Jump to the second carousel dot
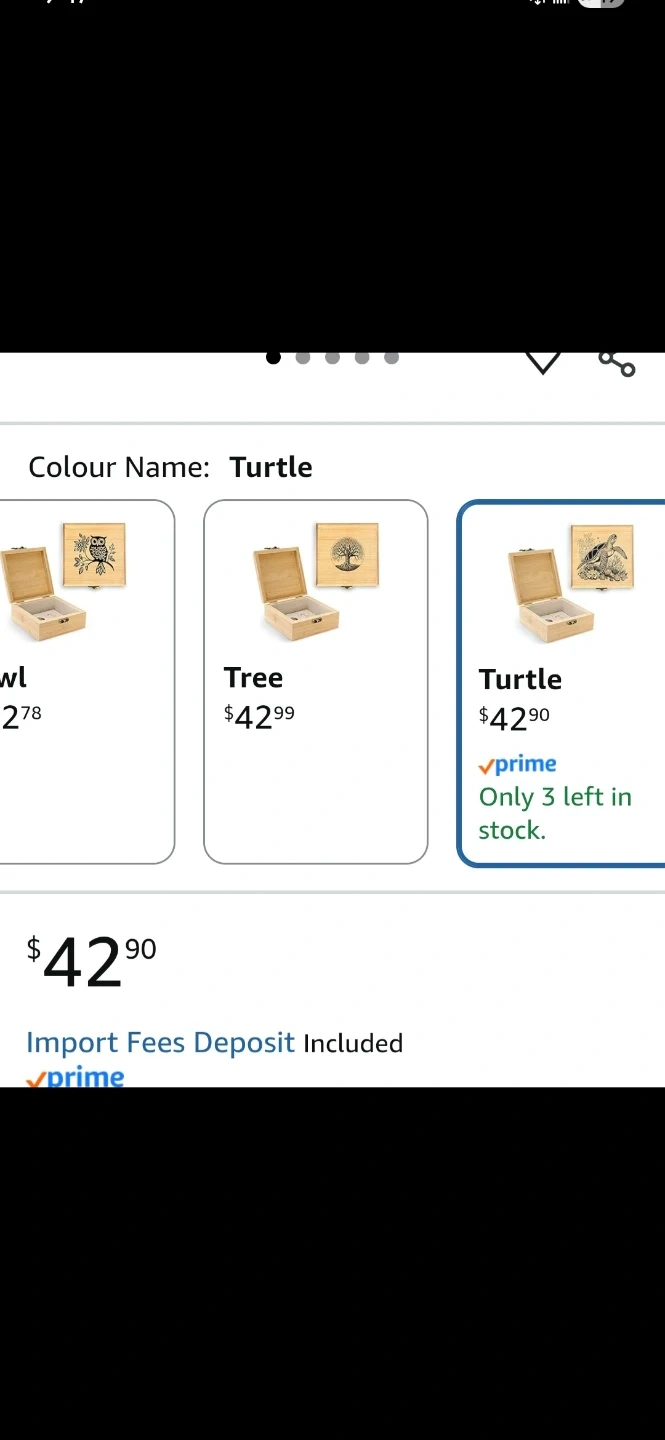Screen dimensions: 665x1440 (303, 357)
